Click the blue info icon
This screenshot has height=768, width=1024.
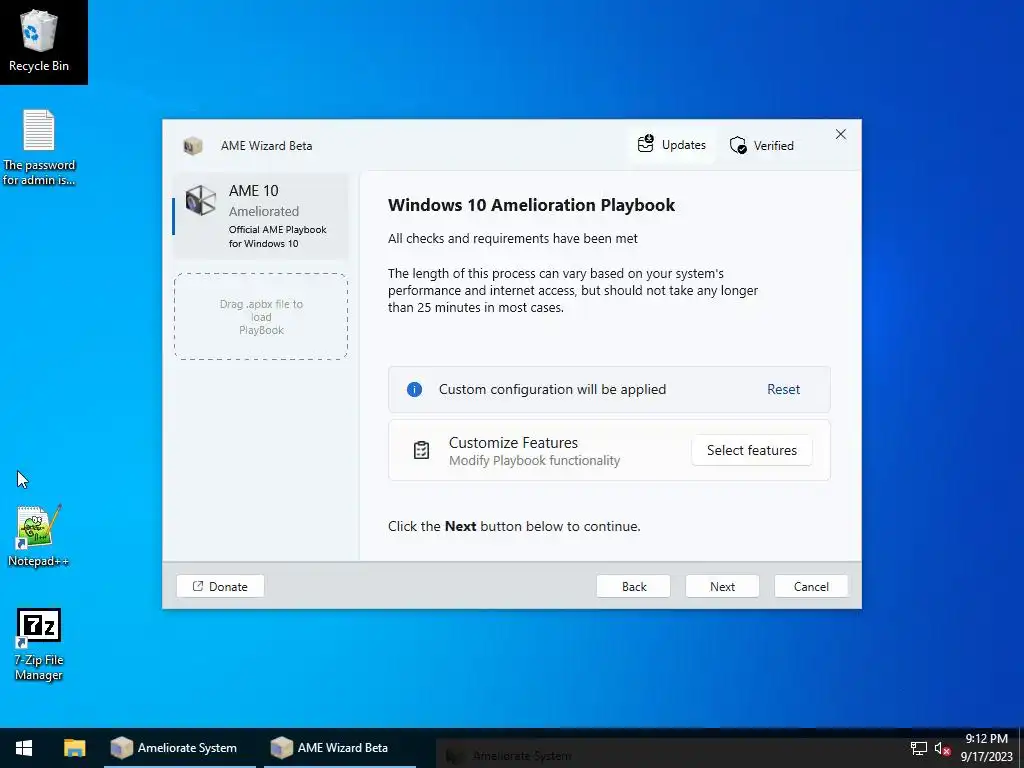click(414, 389)
